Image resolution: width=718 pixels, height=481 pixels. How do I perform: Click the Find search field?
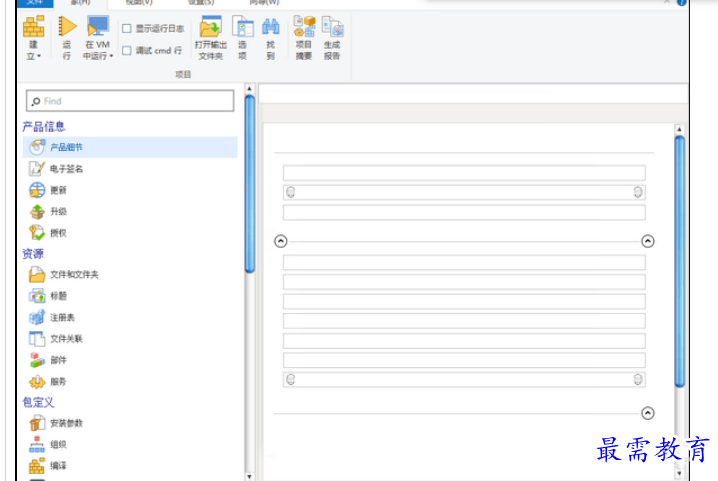[130, 101]
